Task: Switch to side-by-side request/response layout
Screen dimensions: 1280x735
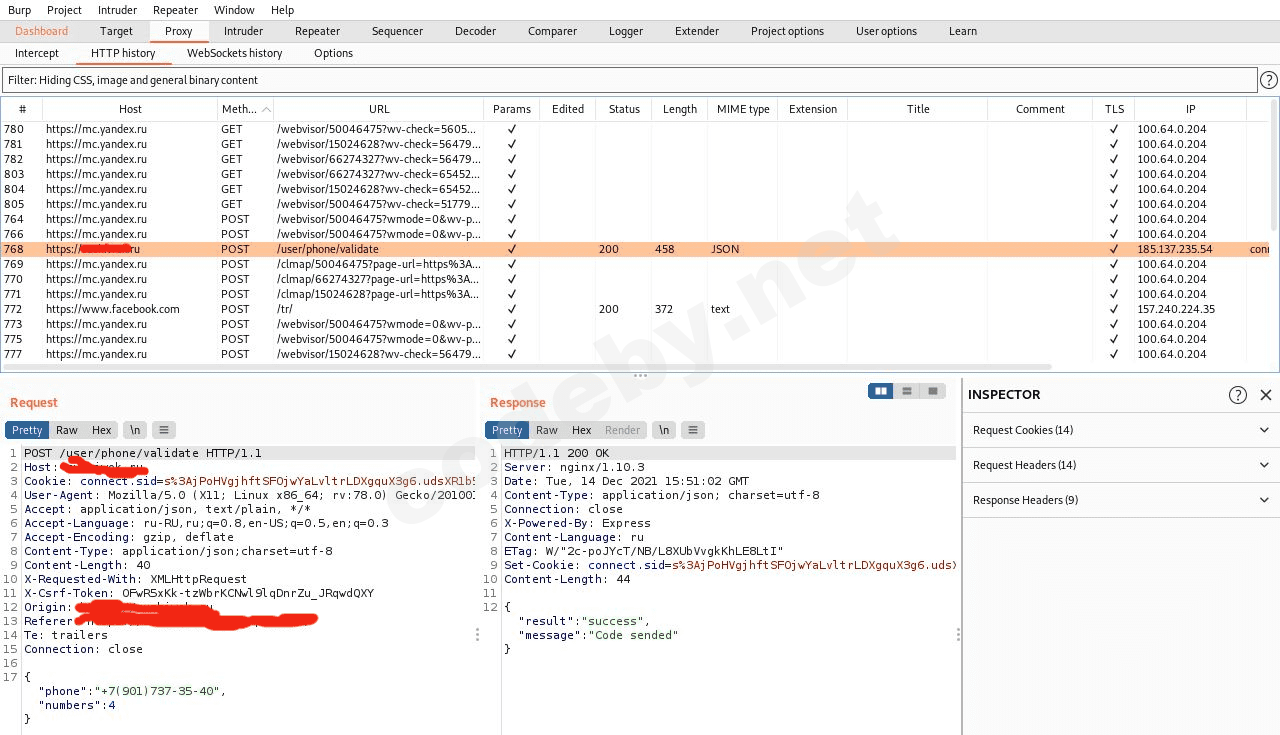Action: point(881,391)
